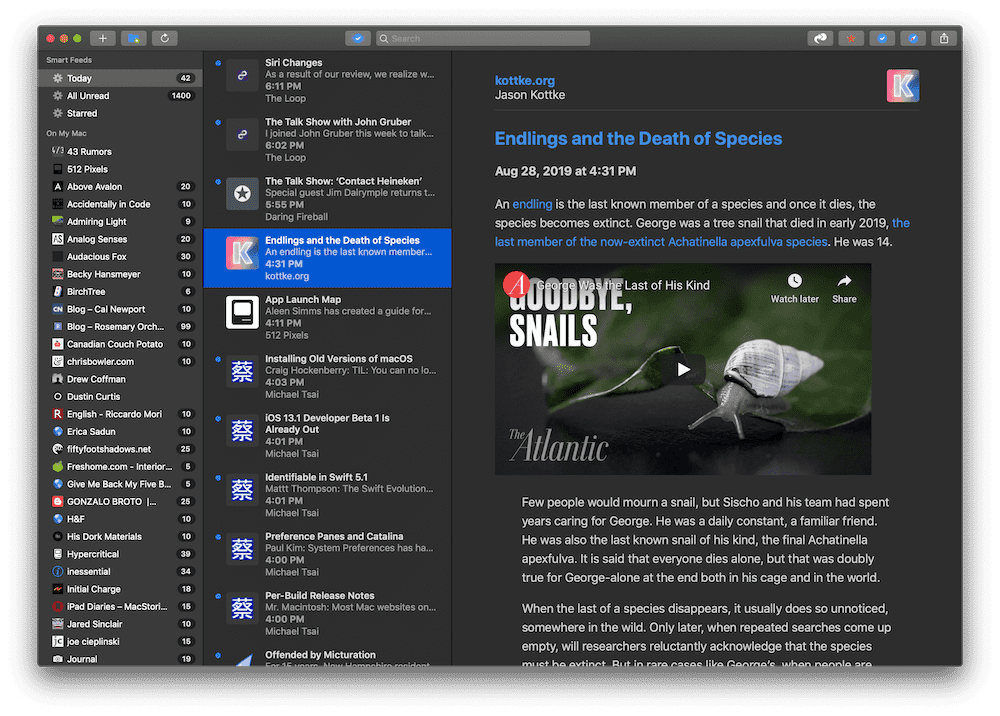This screenshot has width=1000, height=716.
Task: Open the 43 Rumors feed
Action: point(120,152)
